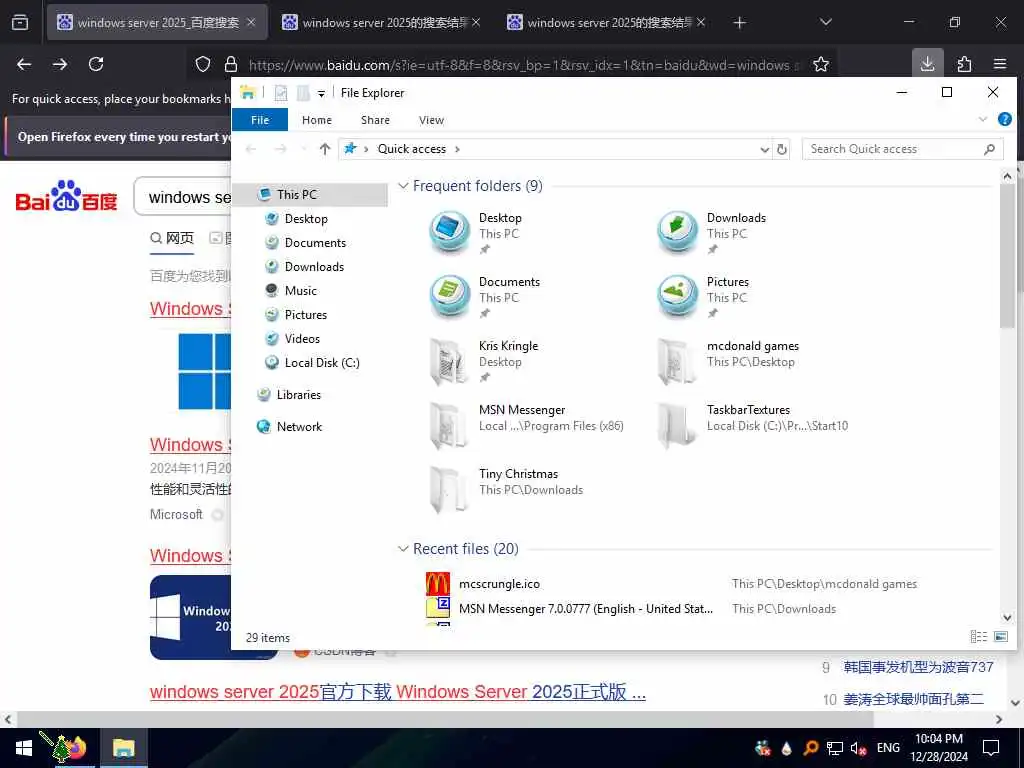1024x768 pixels.
Task: Open Firefox list all tabs dropdown
Action: [x=825, y=22]
